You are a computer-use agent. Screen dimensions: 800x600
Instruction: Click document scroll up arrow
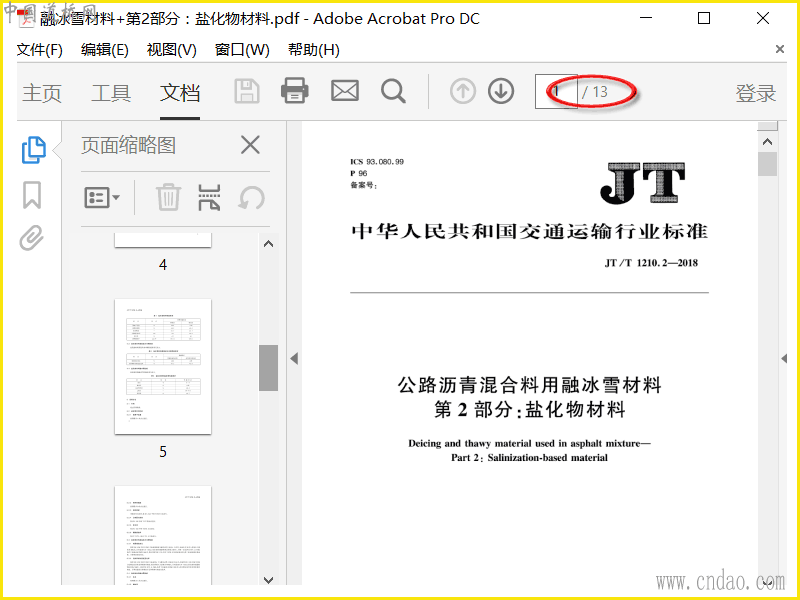click(767, 142)
